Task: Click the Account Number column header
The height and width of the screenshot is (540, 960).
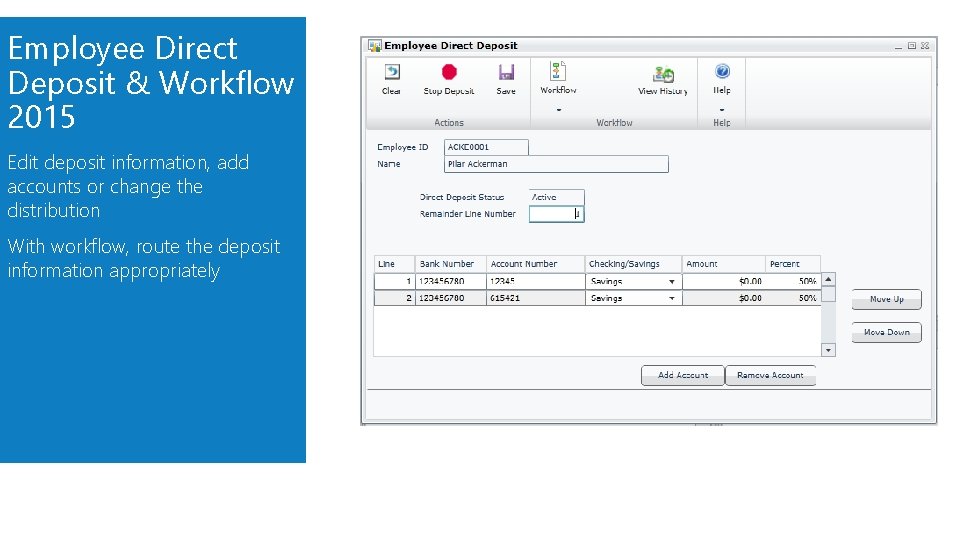Action: point(536,264)
